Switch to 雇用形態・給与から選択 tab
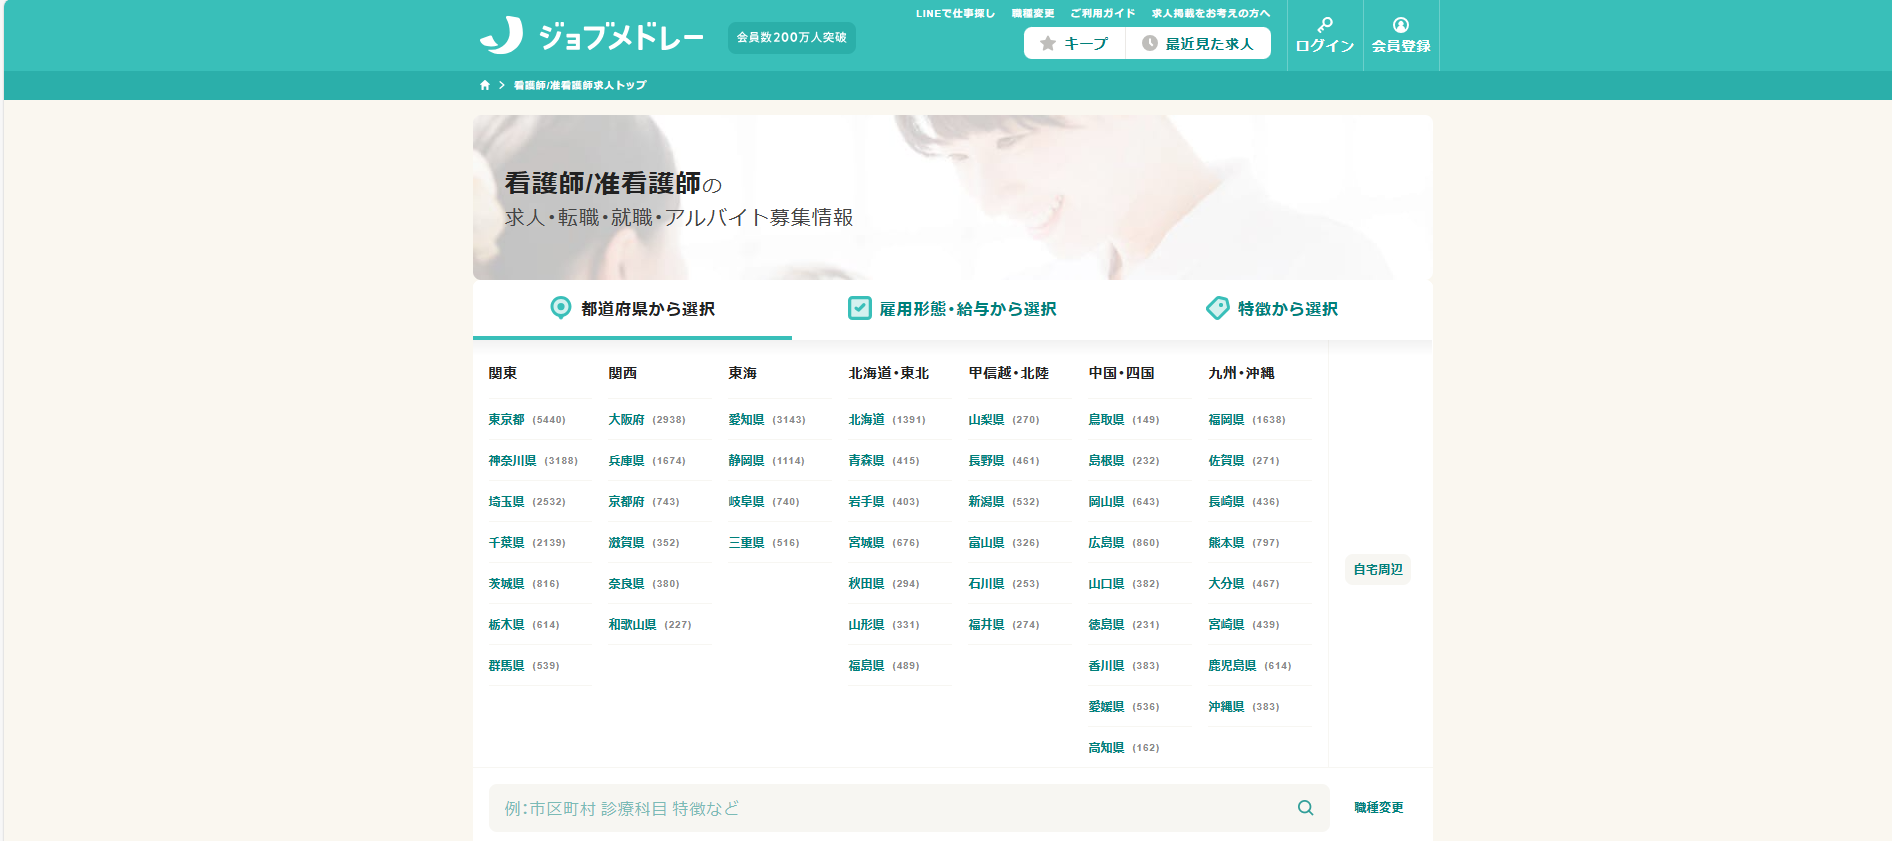Screen dimensions: 1892x841 pyautogui.click(x=952, y=309)
